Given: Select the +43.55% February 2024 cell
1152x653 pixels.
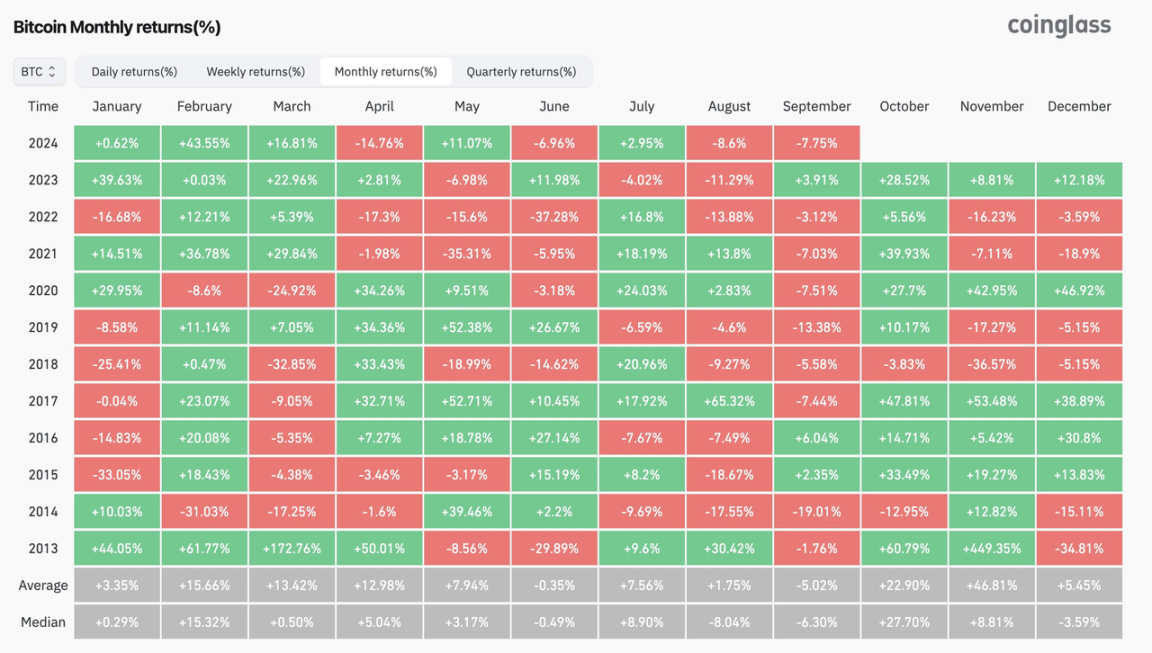Looking at the screenshot, I should tap(204, 143).
